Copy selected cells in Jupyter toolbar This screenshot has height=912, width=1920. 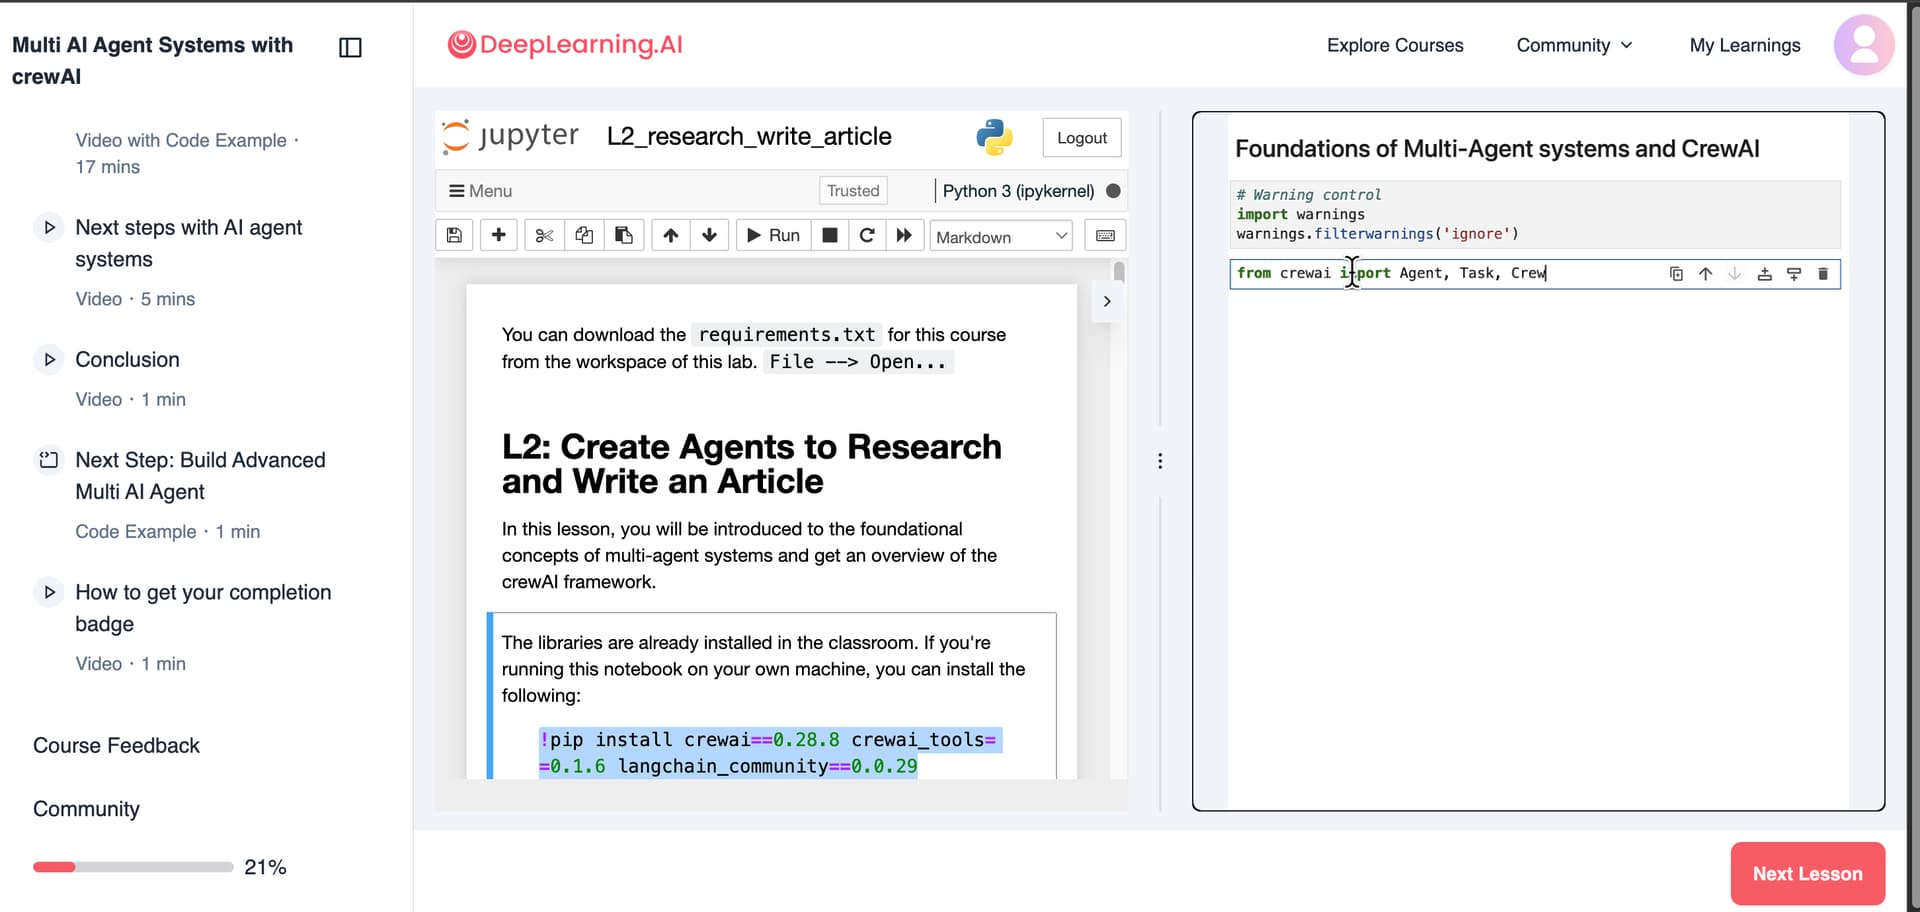coord(584,235)
